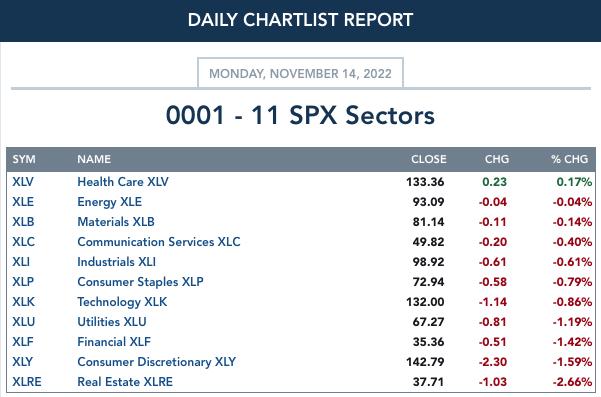
Task: Open Technology XLK name link
Action: pos(122,302)
